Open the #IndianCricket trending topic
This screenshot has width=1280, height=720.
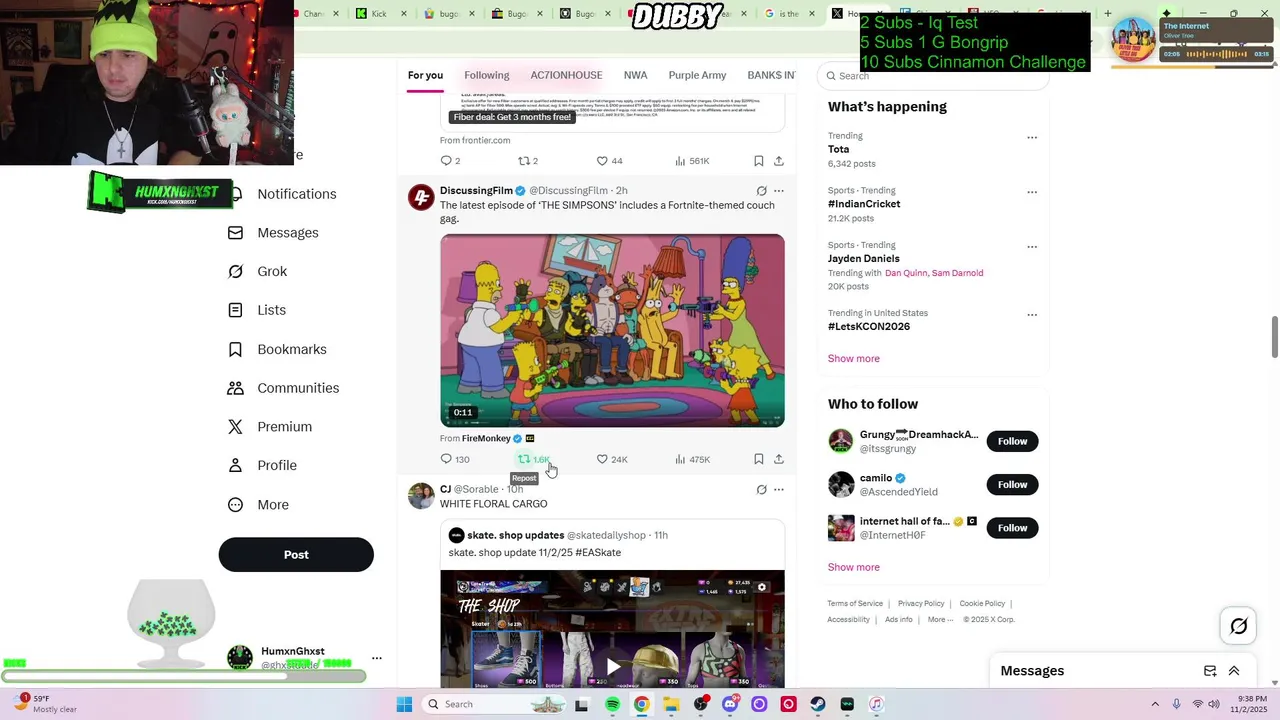(x=864, y=204)
